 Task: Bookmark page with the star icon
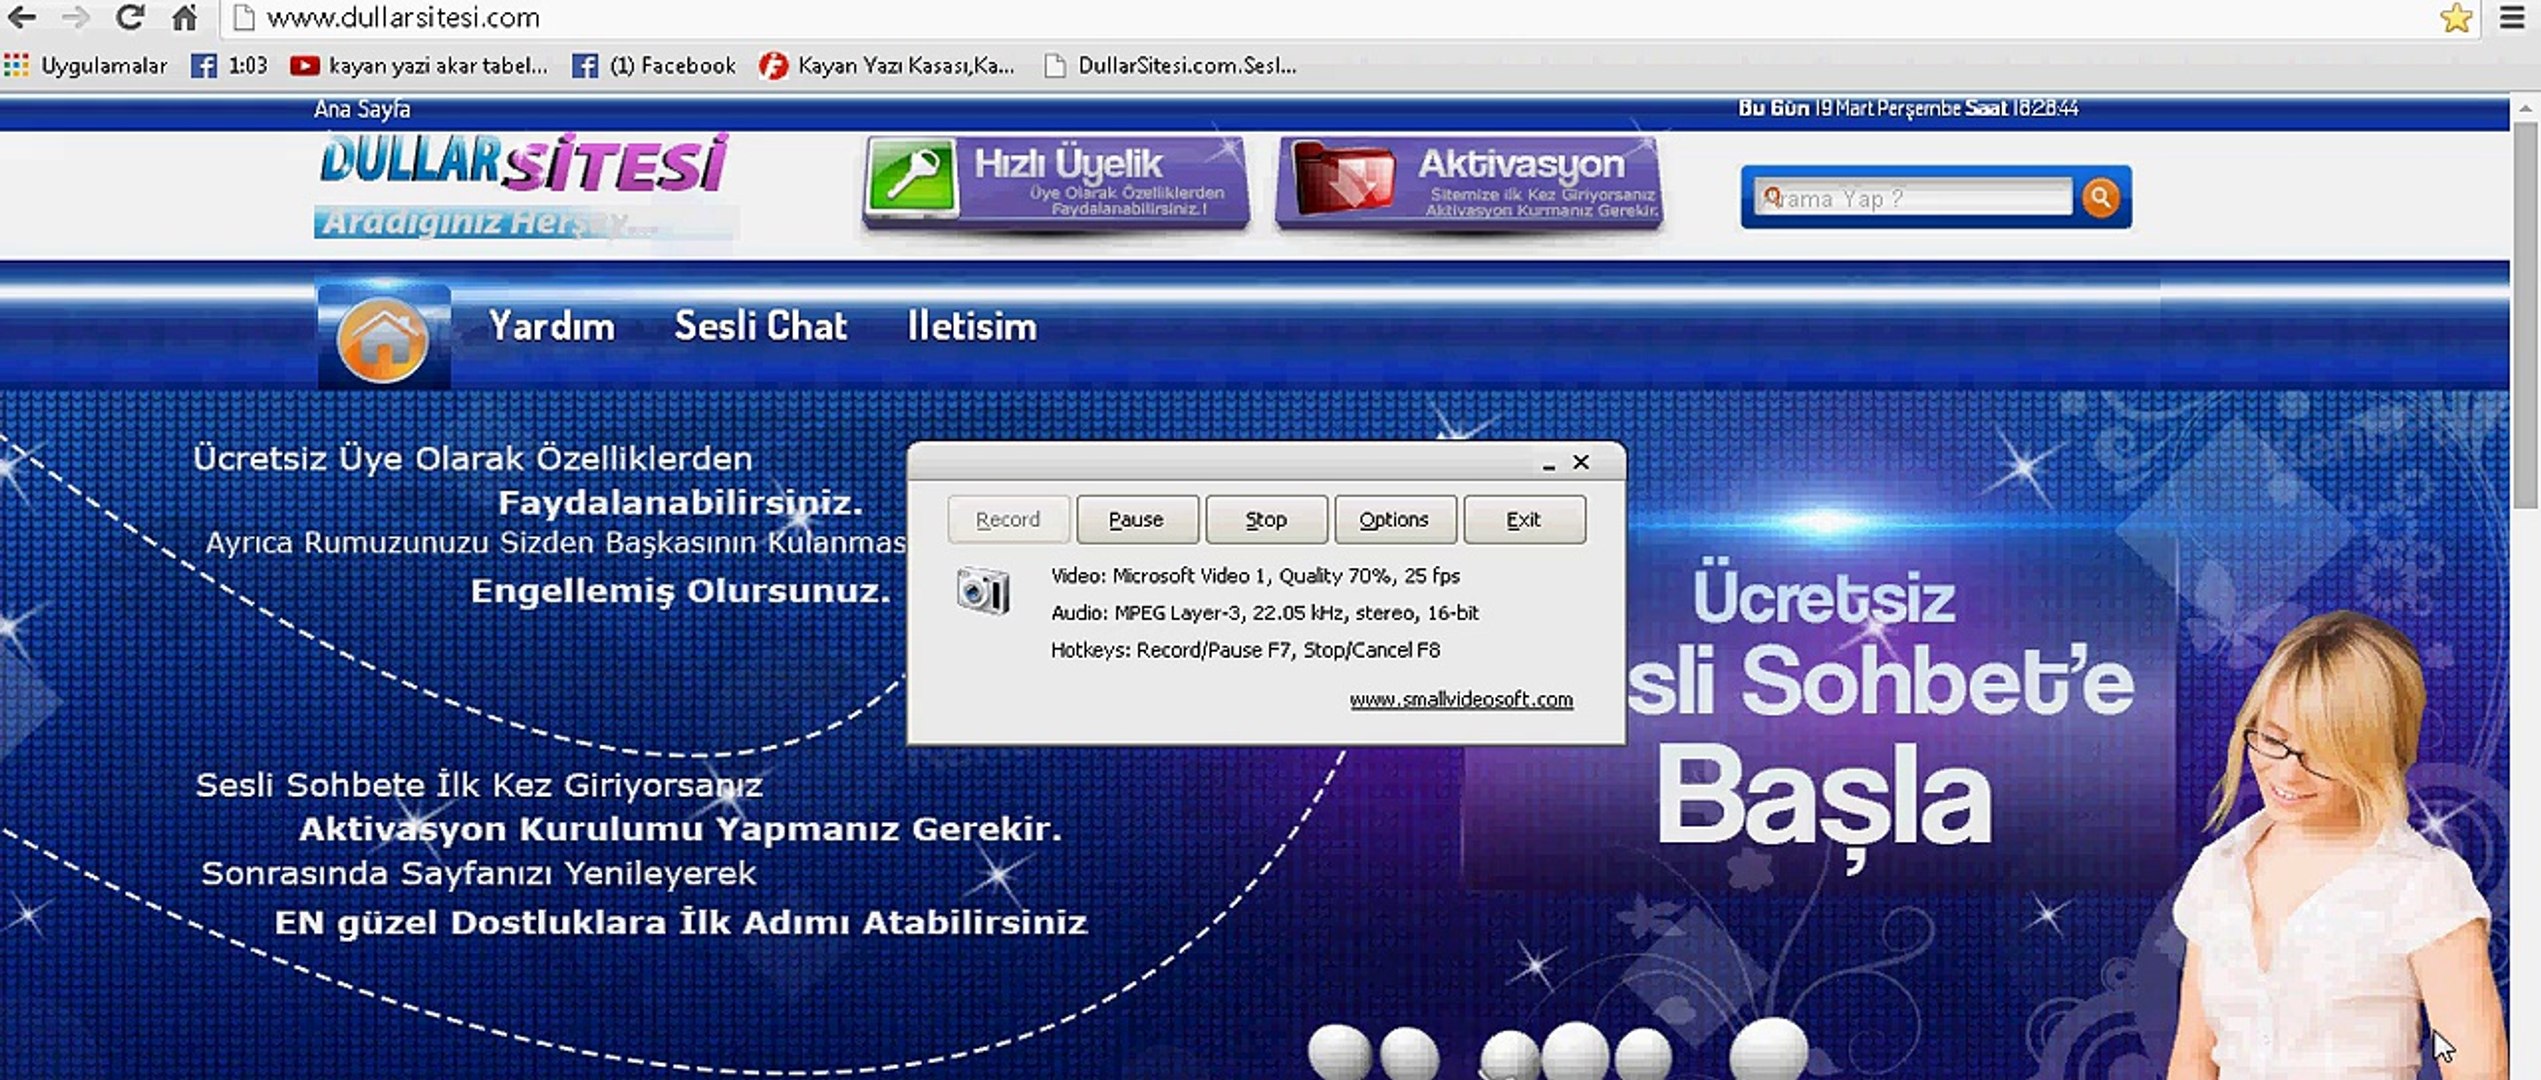pyautogui.click(x=2455, y=17)
